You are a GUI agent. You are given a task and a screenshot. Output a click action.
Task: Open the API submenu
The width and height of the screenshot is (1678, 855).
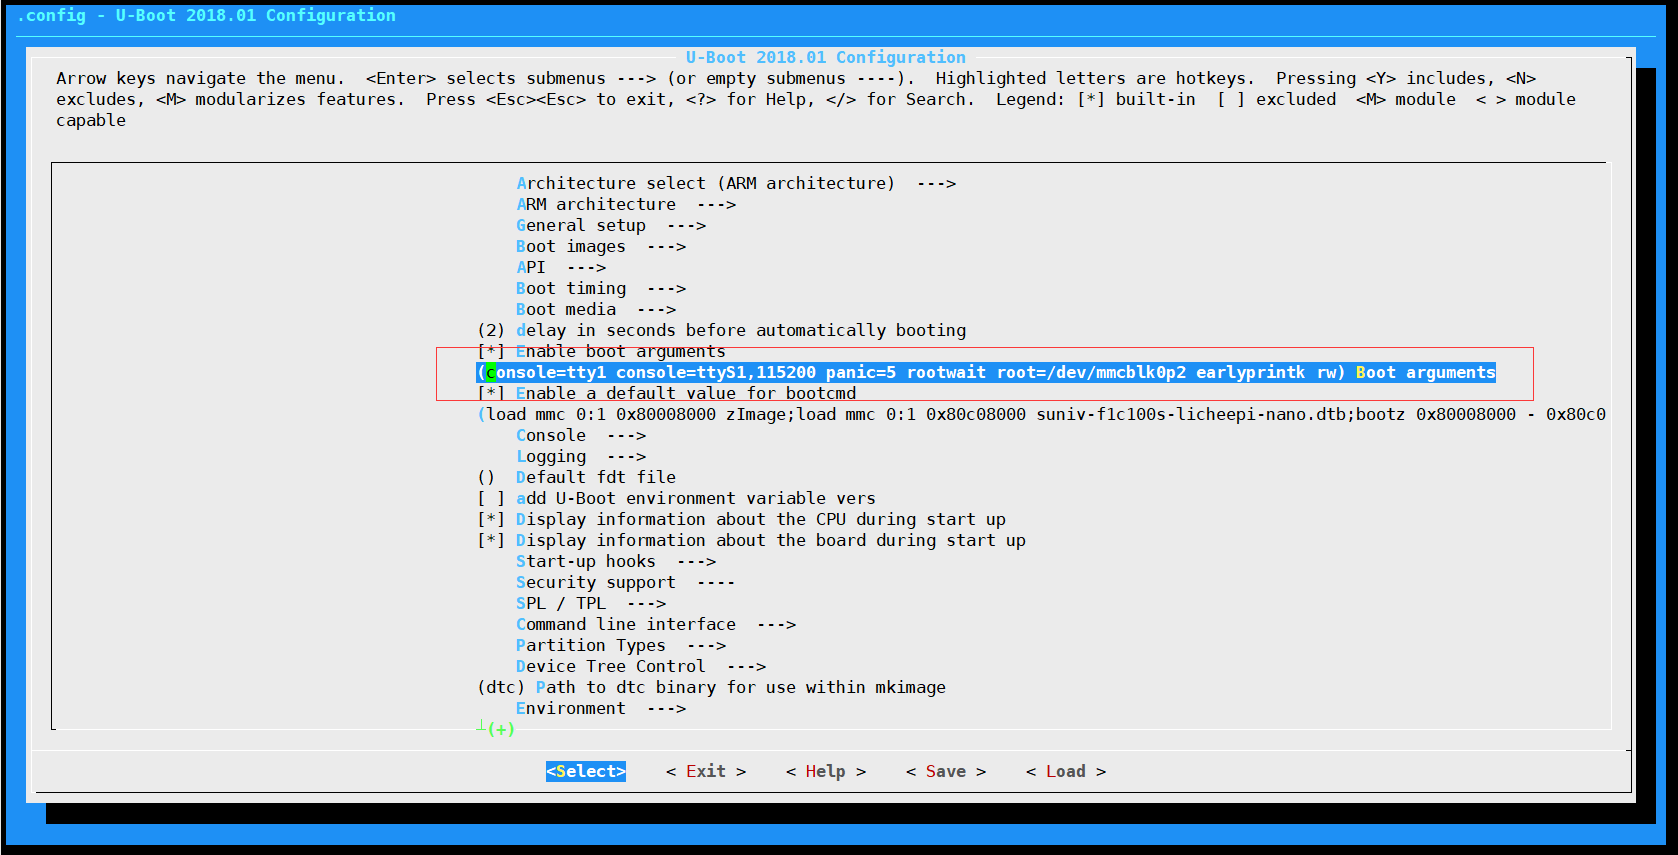[x=561, y=267]
